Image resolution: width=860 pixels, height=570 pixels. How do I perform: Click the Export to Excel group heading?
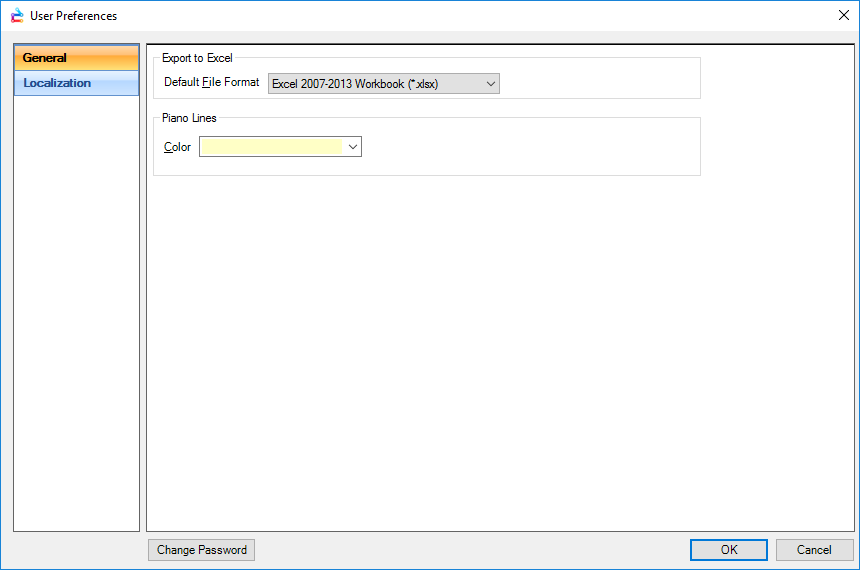[197, 58]
